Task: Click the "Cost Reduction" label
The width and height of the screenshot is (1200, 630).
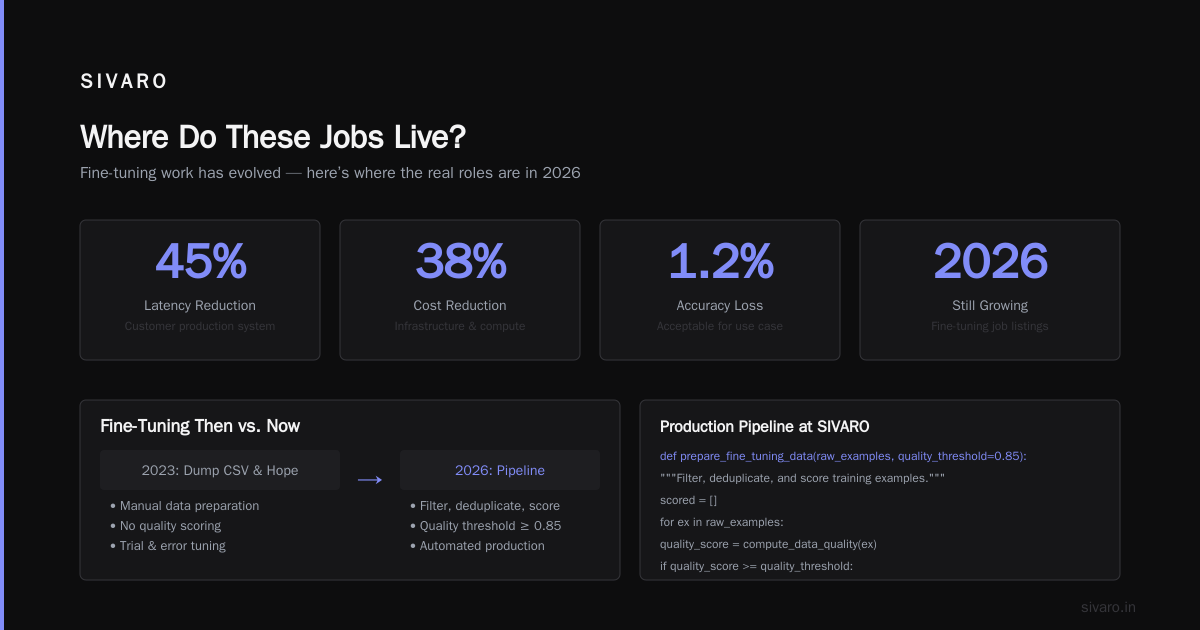Action: coord(460,305)
